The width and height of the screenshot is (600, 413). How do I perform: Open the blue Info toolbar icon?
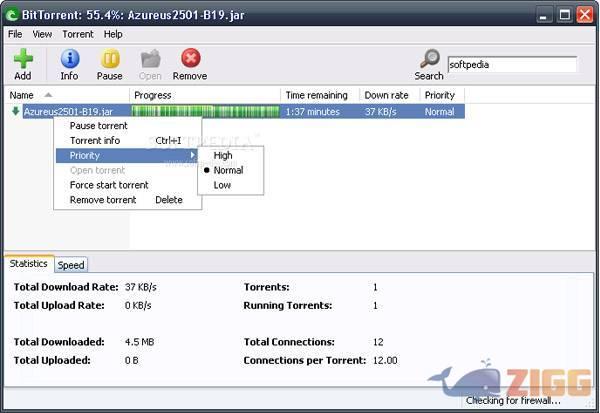(70, 59)
